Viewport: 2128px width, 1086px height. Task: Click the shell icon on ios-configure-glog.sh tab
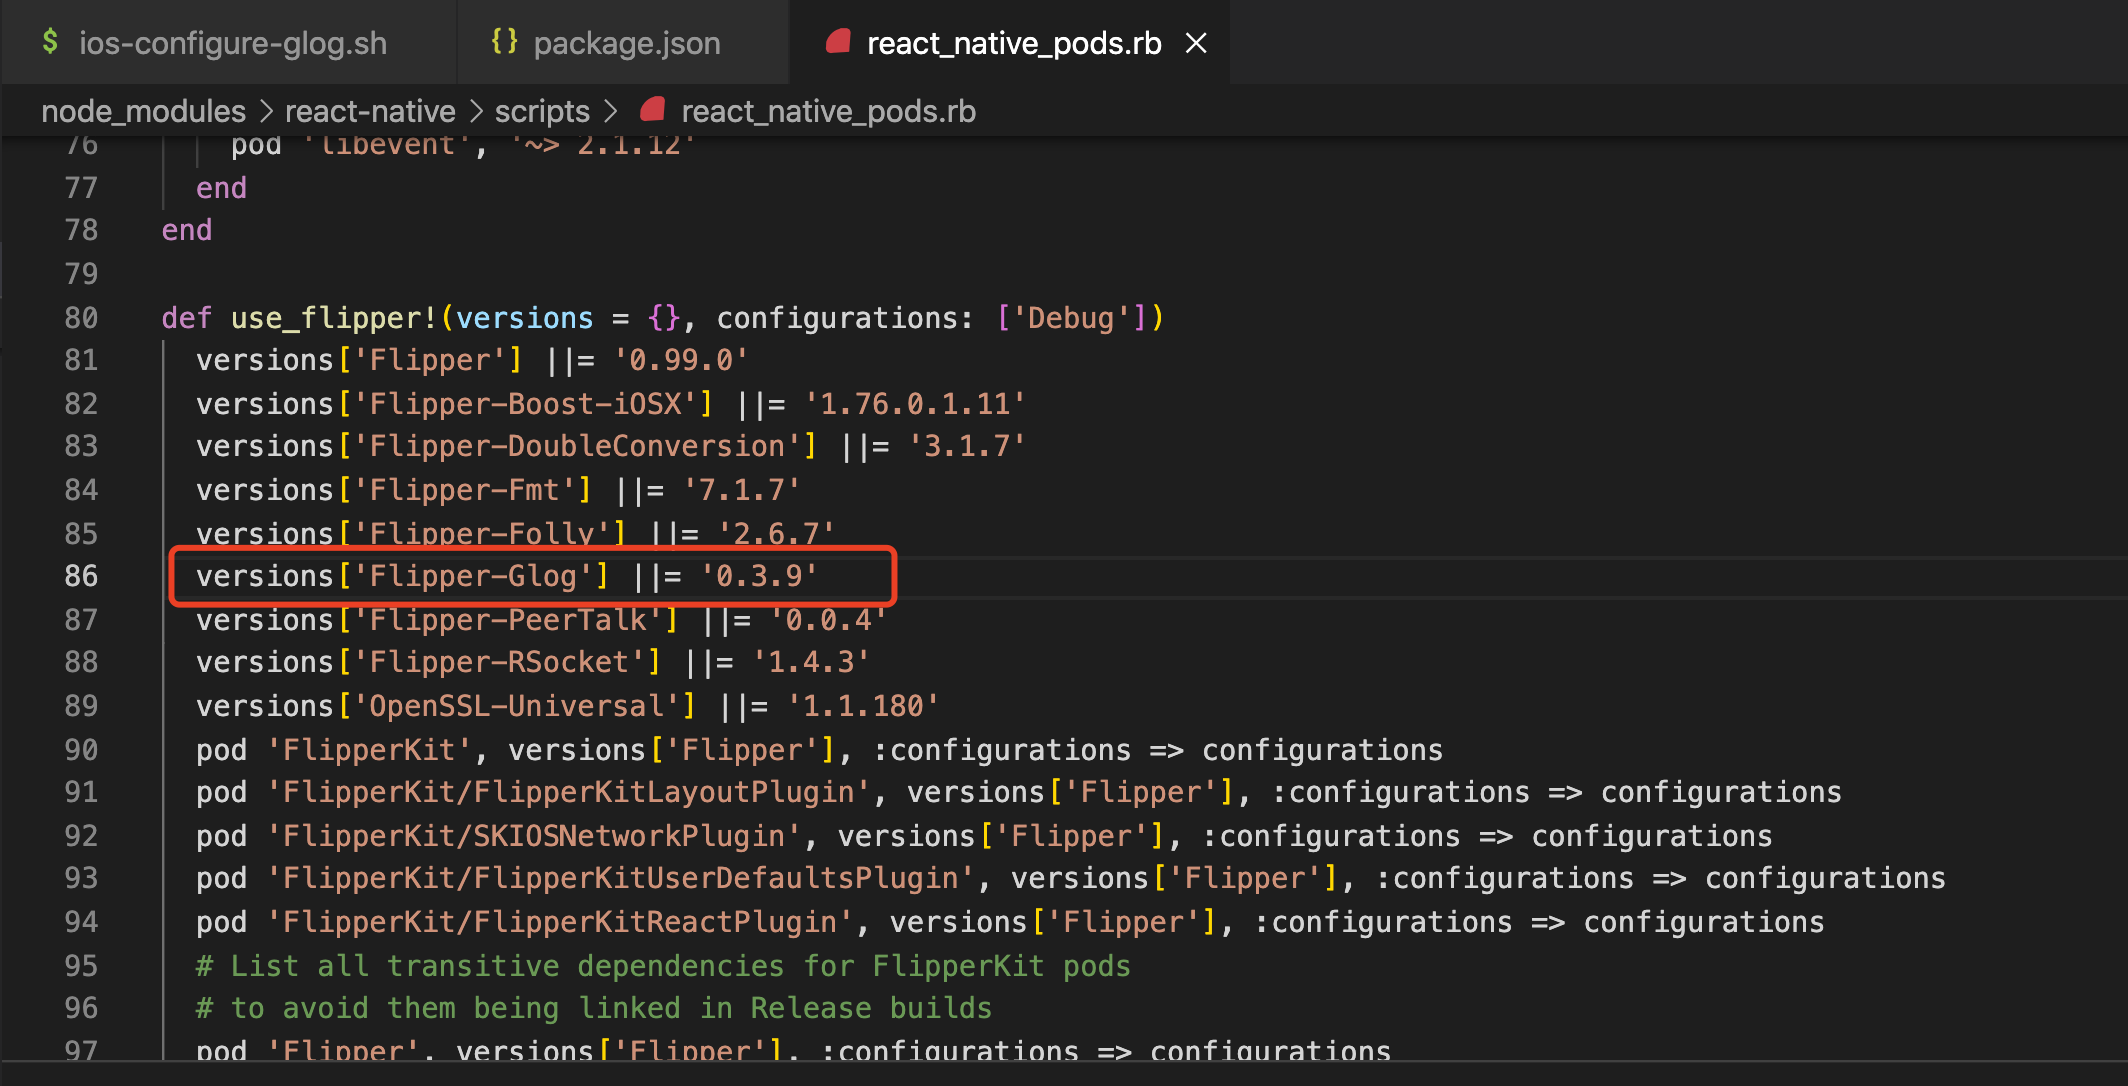[x=49, y=42]
